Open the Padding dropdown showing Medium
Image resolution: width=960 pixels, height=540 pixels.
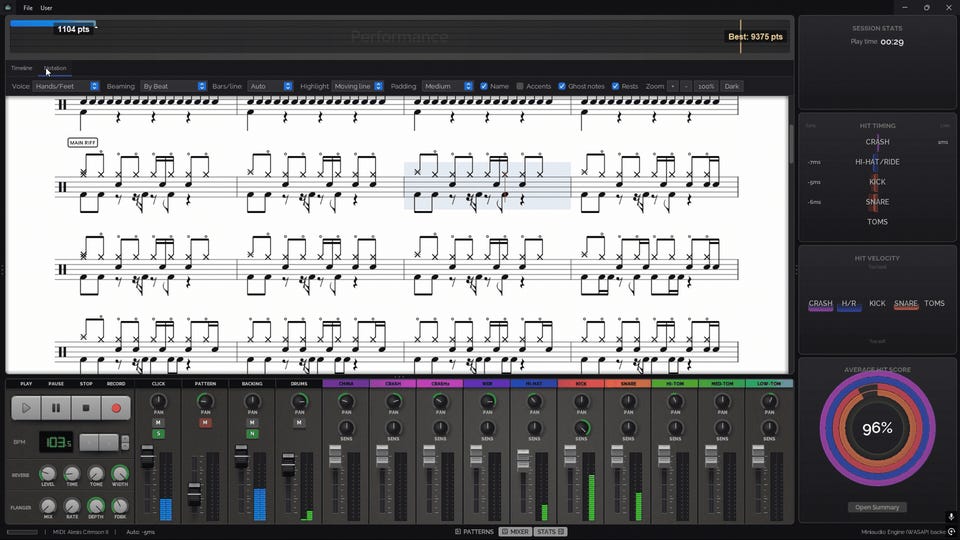pyautogui.click(x=447, y=86)
